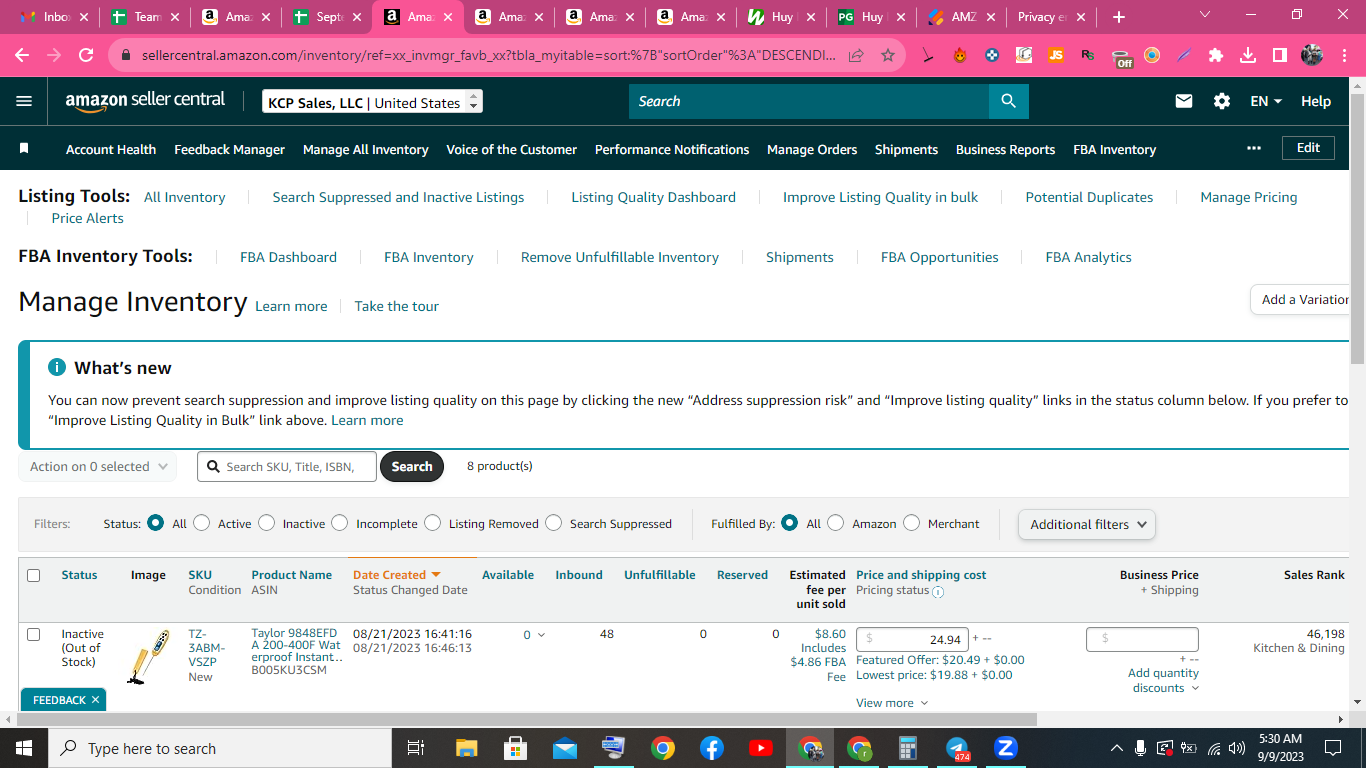Click the Taylor thermometer product thumbnail

[x=149, y=657]
